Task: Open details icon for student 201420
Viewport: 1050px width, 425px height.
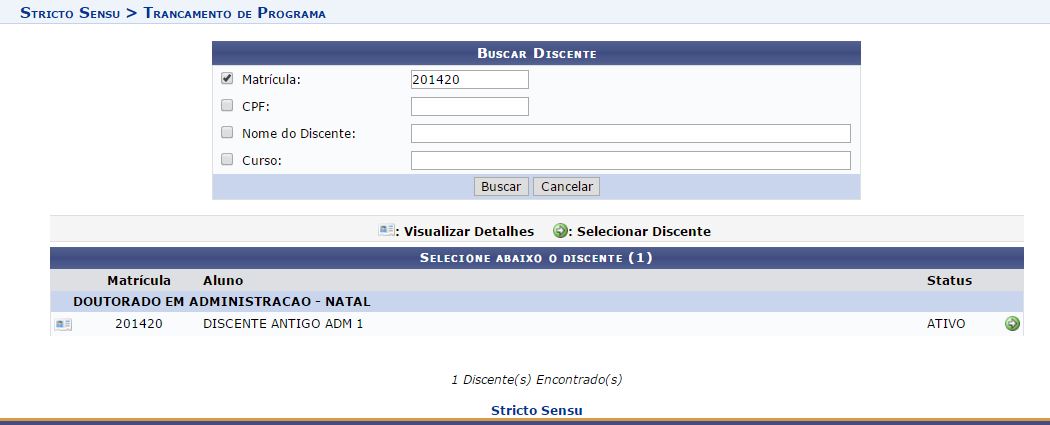Action: pyautogui.click(x=63, y=324)
